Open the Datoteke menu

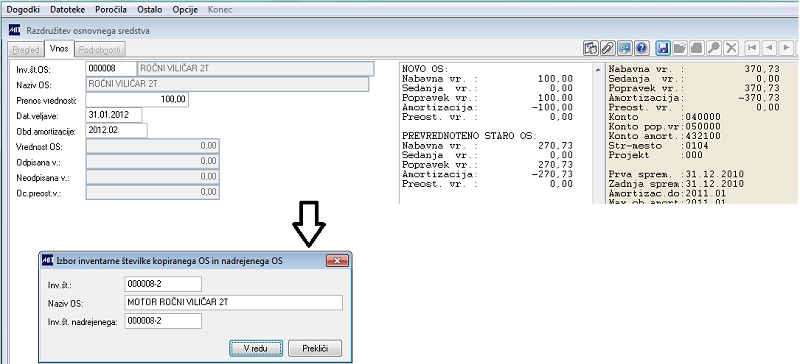67,10
